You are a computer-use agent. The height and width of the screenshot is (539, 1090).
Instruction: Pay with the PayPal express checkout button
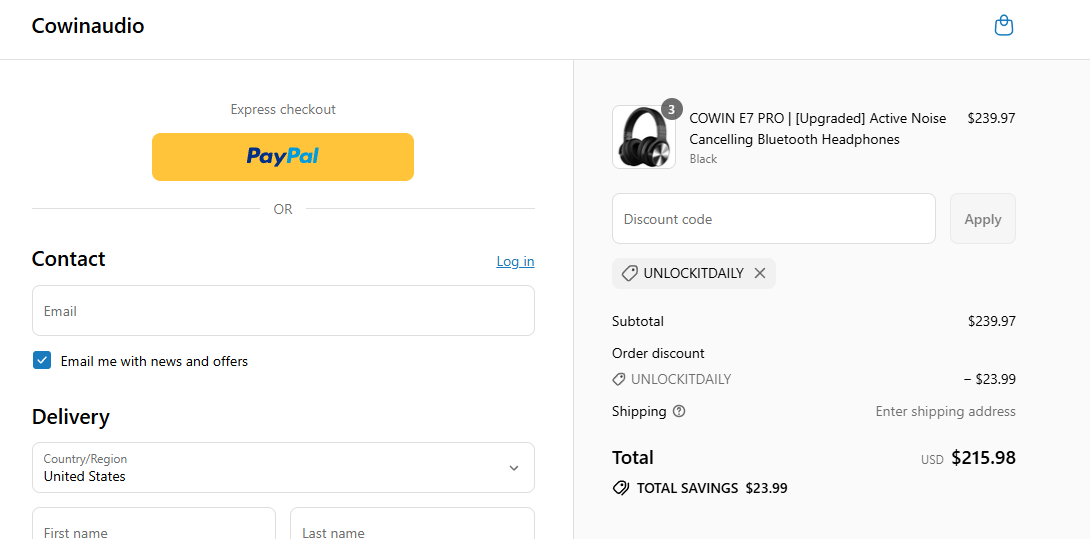(283, 156)
